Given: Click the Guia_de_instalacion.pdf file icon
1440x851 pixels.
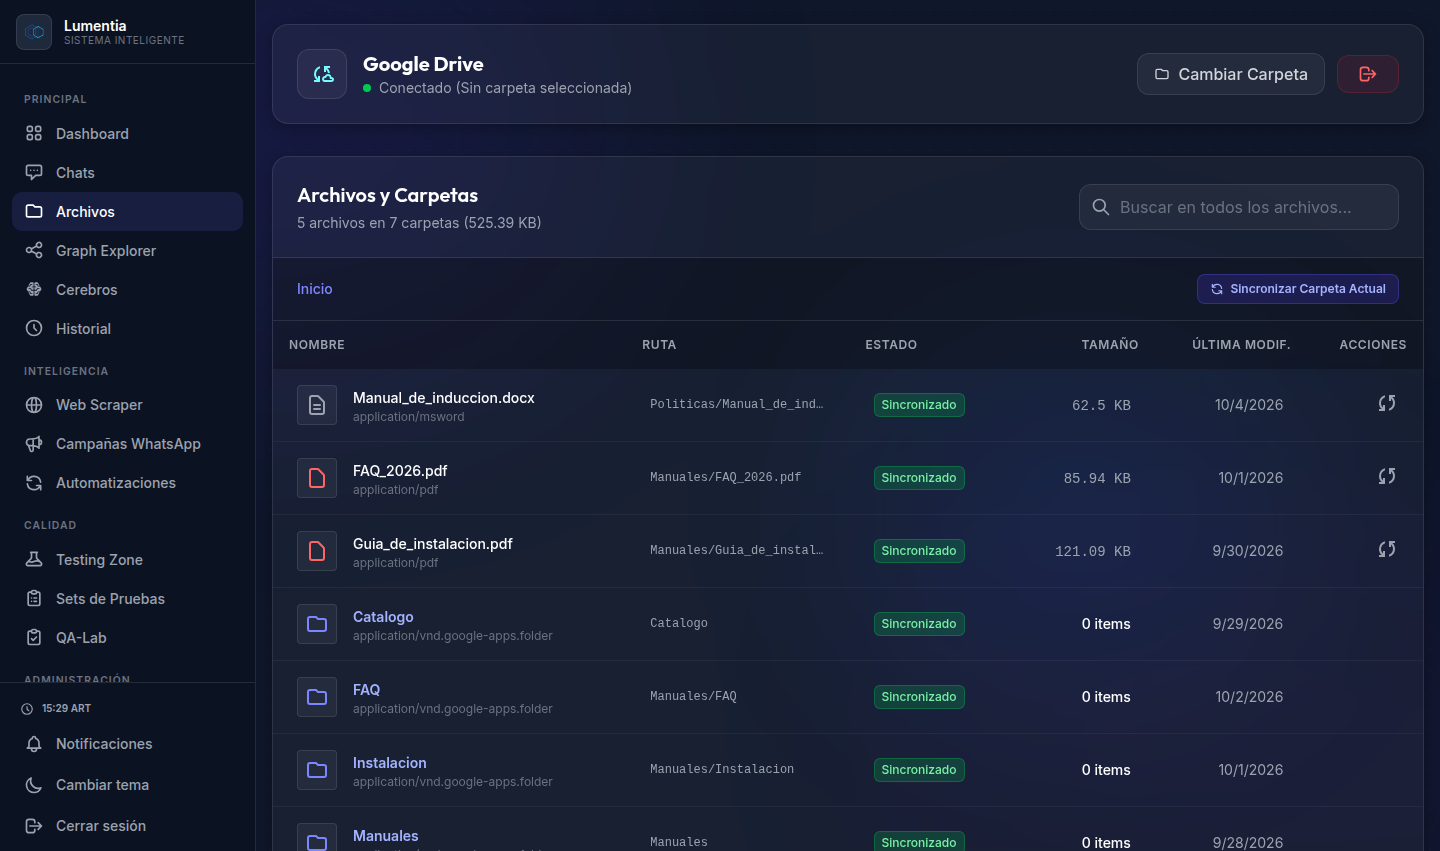Looking at the screenshot, I should (317, 551).
